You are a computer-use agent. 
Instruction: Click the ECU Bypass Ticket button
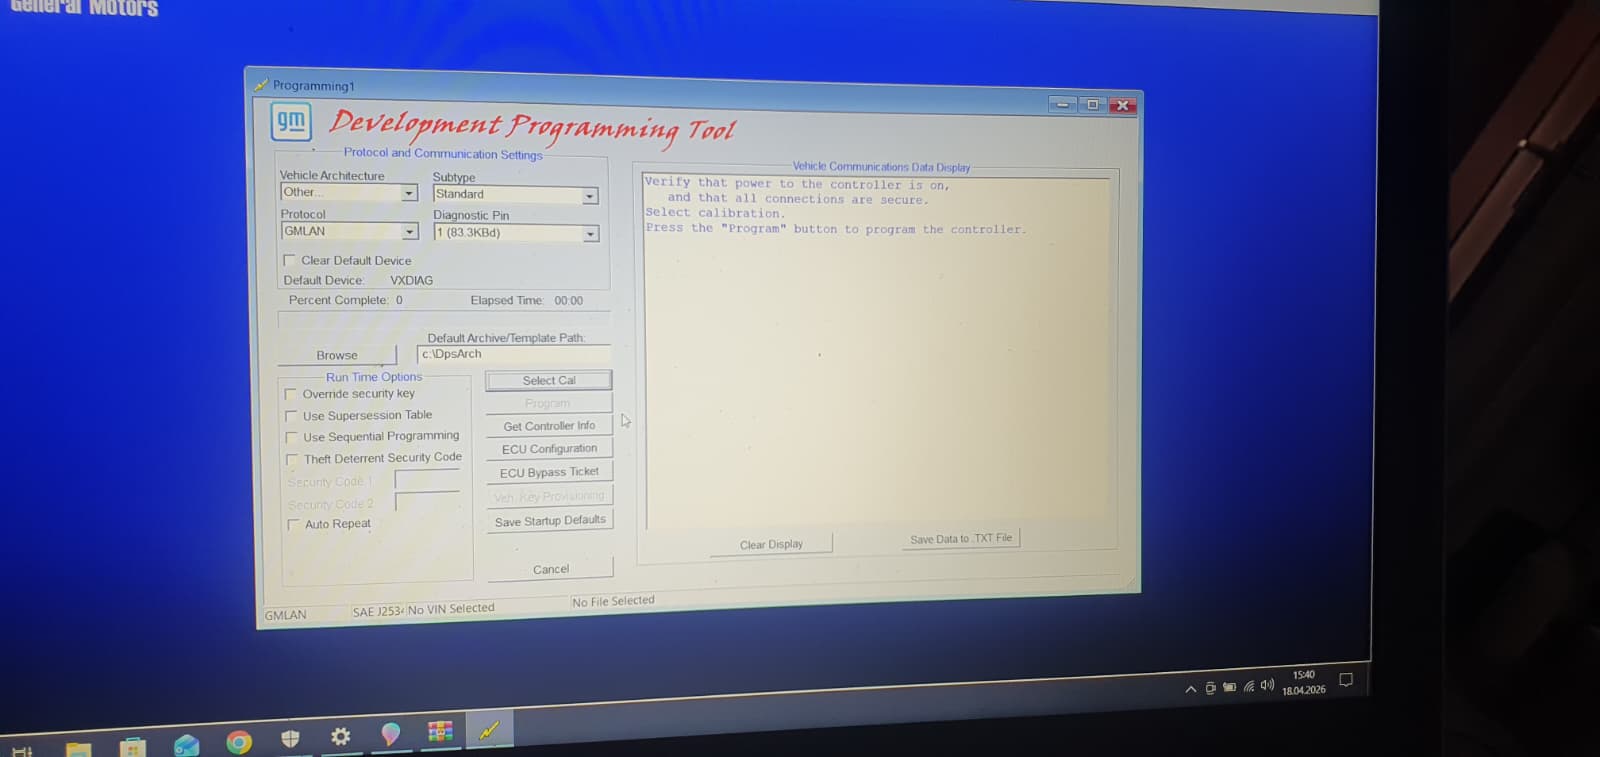pos(549,472)
